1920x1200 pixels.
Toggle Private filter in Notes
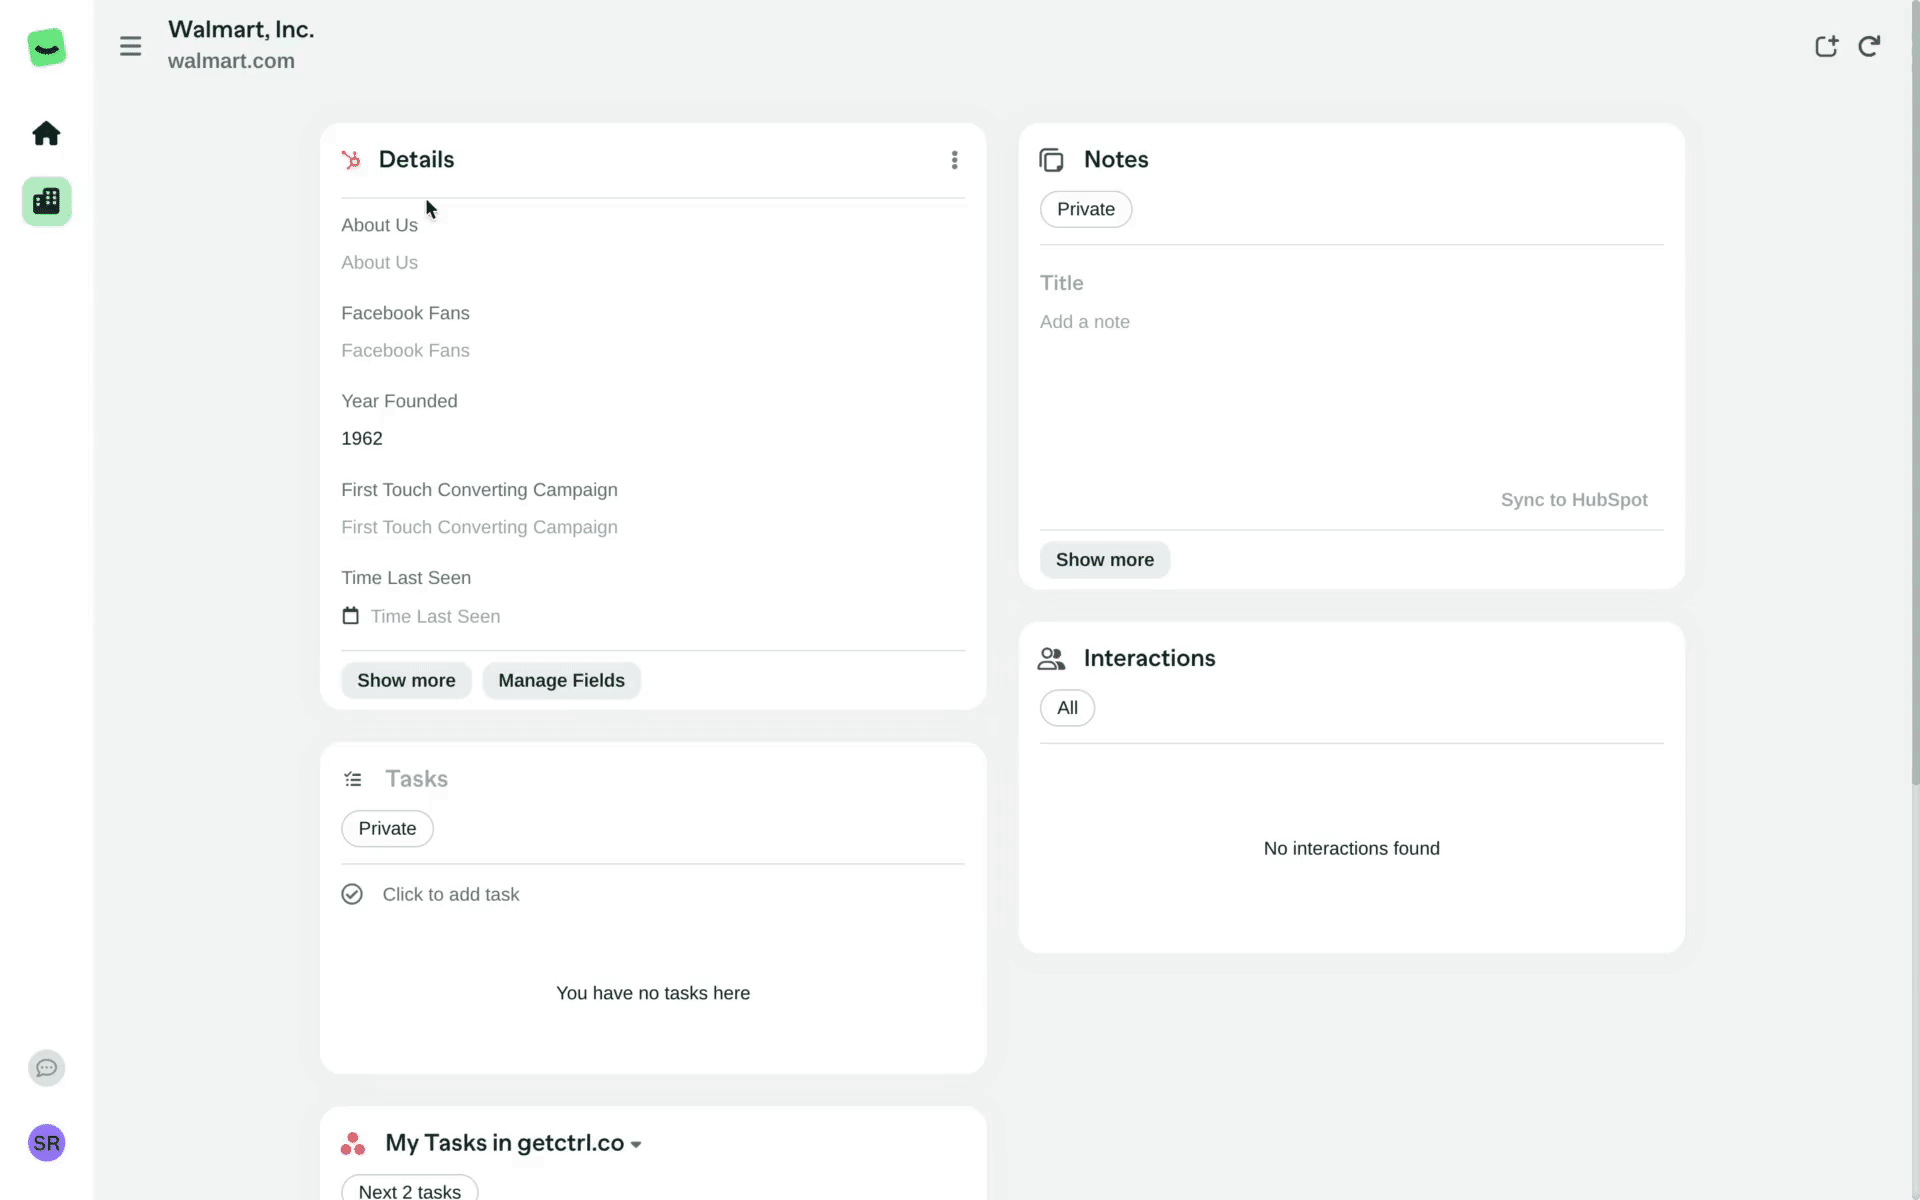[1085, 209]
